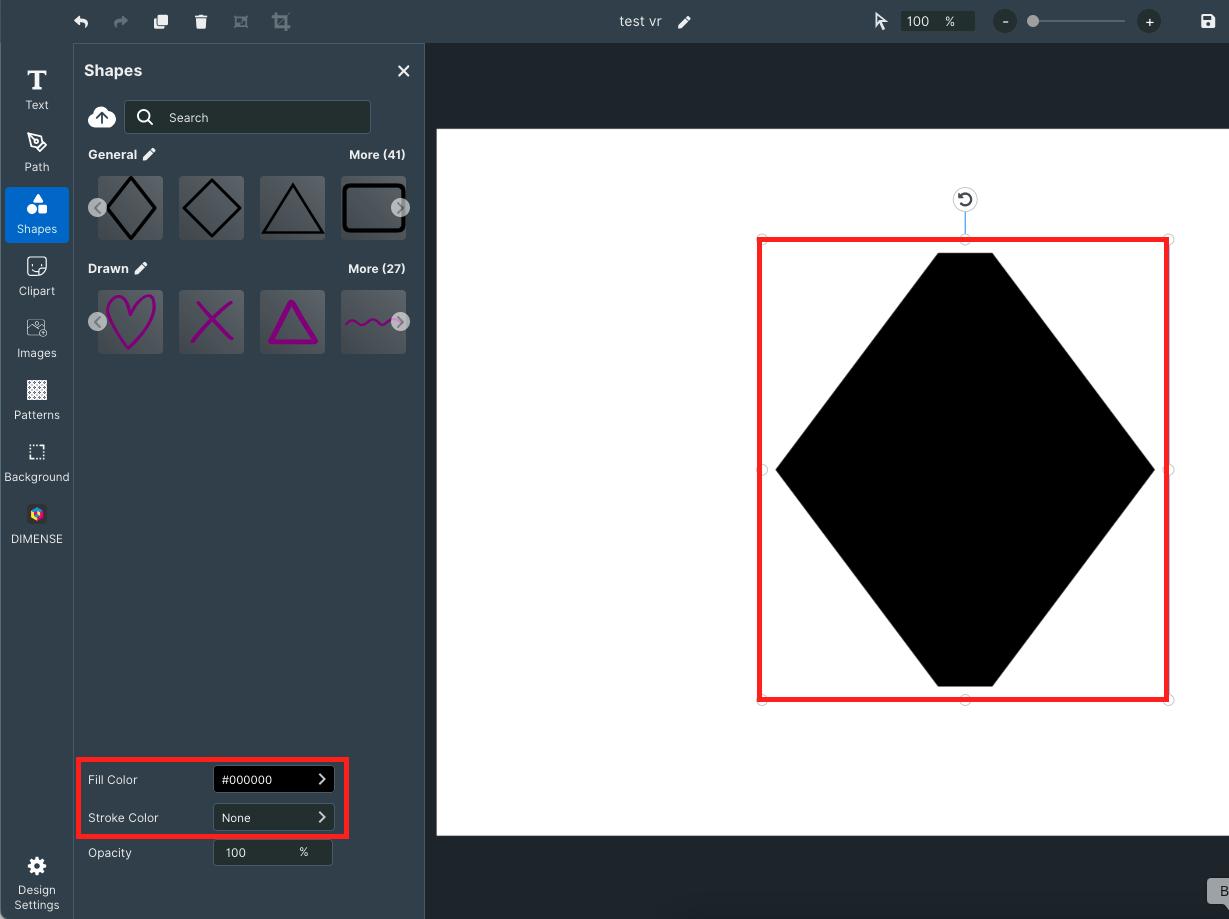
Task: Open the Path tool
Action: 37,152
